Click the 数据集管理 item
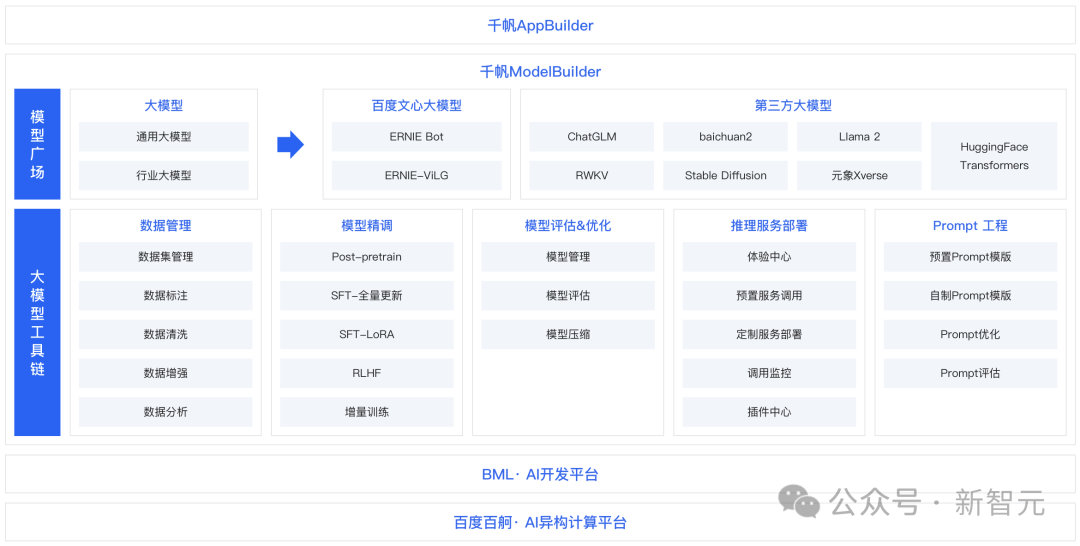Viewport: 1080px width, 546px height. 165,257
